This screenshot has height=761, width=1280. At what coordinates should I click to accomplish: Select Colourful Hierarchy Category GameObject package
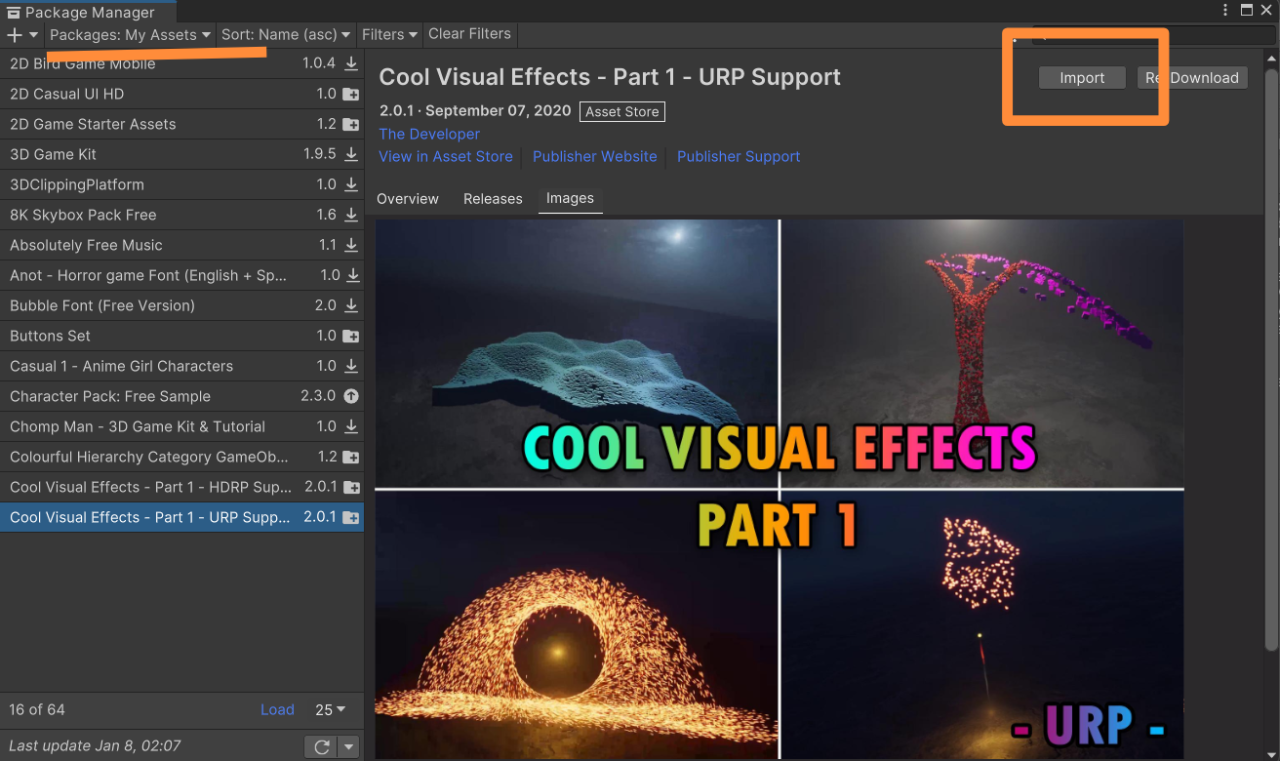(182, 457)
